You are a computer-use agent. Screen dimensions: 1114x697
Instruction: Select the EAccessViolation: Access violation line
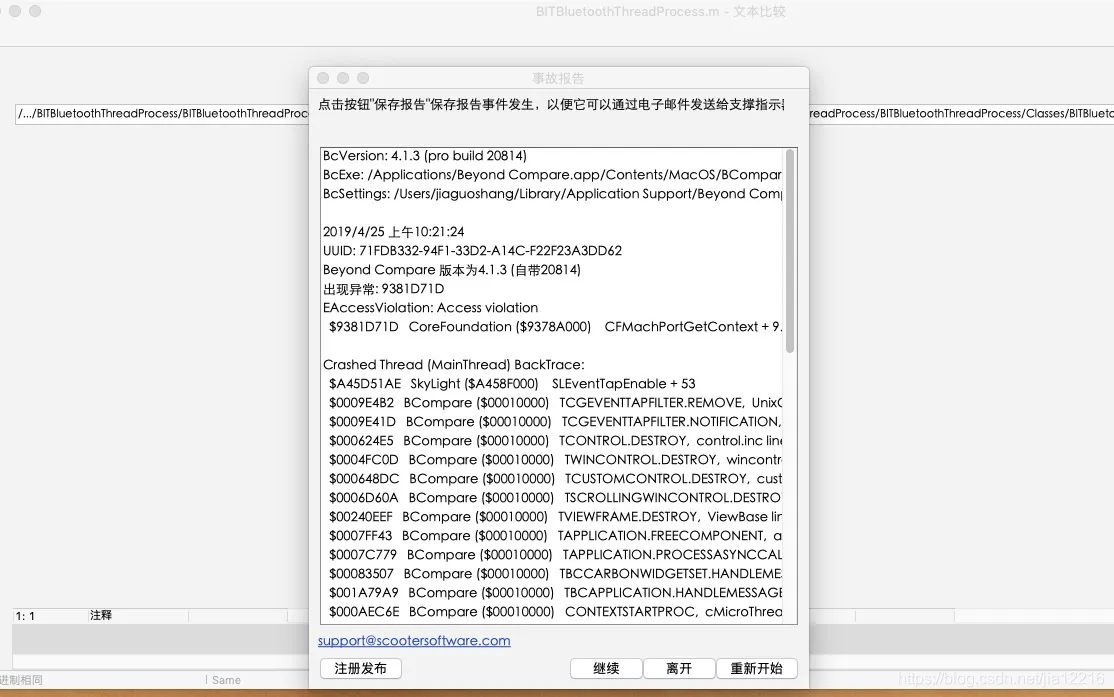[431, 308]
